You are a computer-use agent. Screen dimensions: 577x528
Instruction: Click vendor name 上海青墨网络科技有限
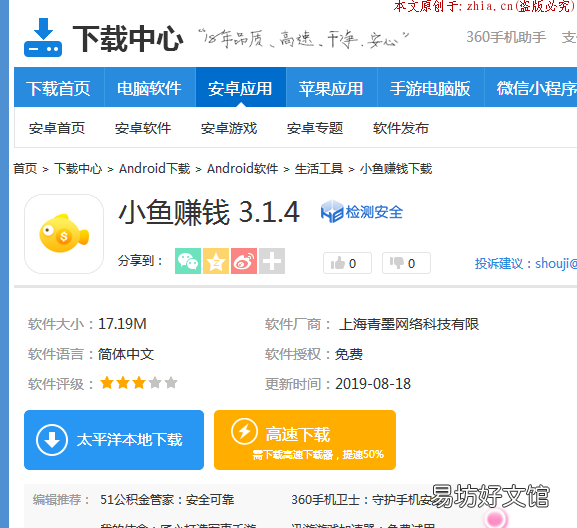coord(409,324)
